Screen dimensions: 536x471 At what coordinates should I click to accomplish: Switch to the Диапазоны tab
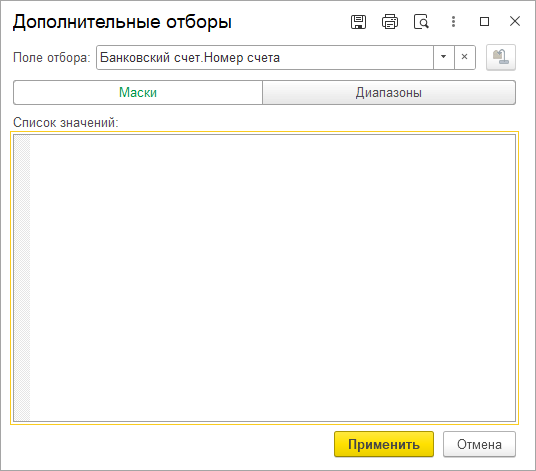[389, 93]
